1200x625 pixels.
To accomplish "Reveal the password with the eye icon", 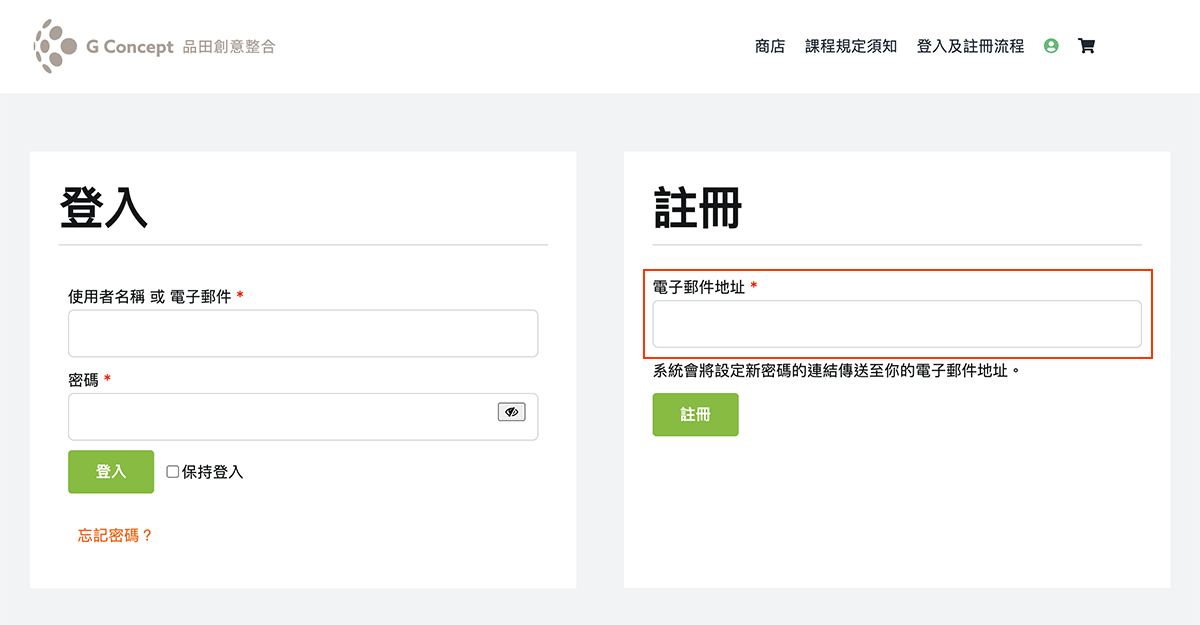I will [x=511, y=411].
